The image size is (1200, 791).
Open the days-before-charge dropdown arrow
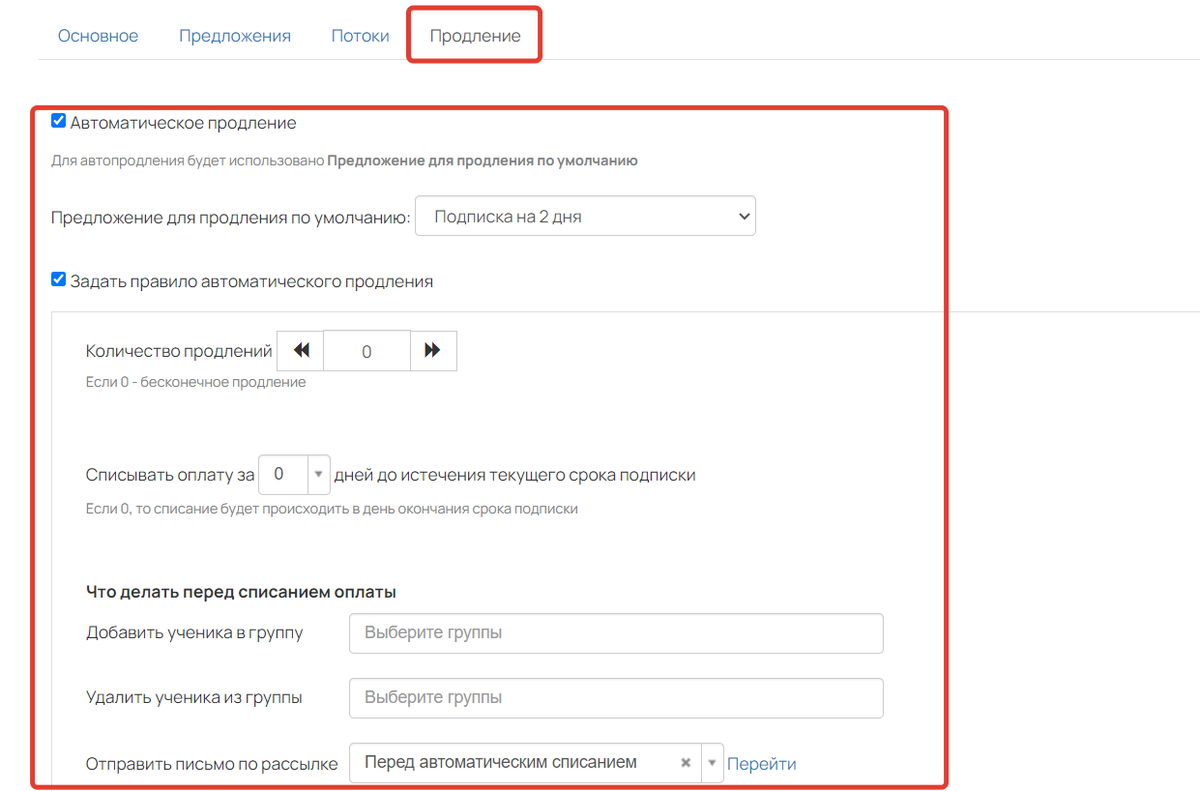click(x=319, y=474)
